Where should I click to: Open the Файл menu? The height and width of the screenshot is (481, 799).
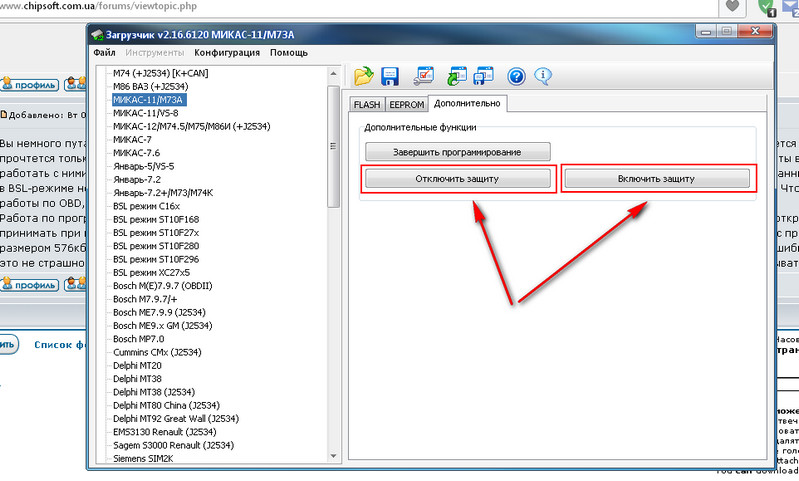[x=104, y=52]
